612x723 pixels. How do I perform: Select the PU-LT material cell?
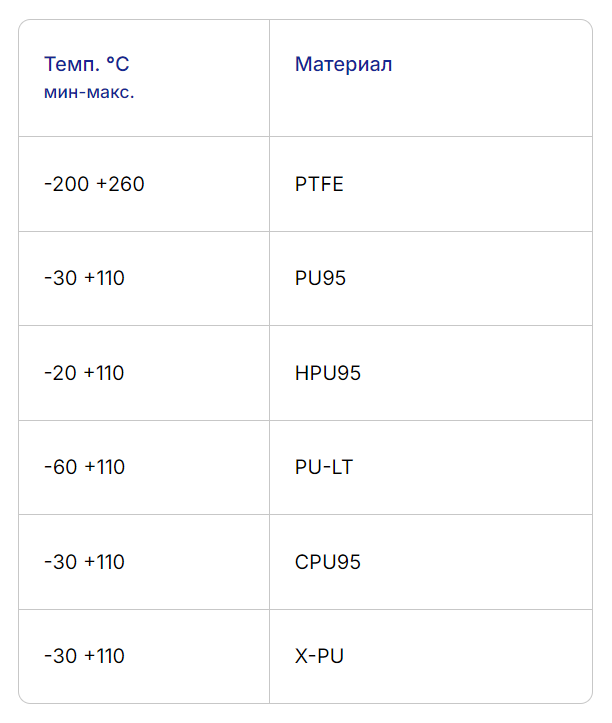pos(324,467)
